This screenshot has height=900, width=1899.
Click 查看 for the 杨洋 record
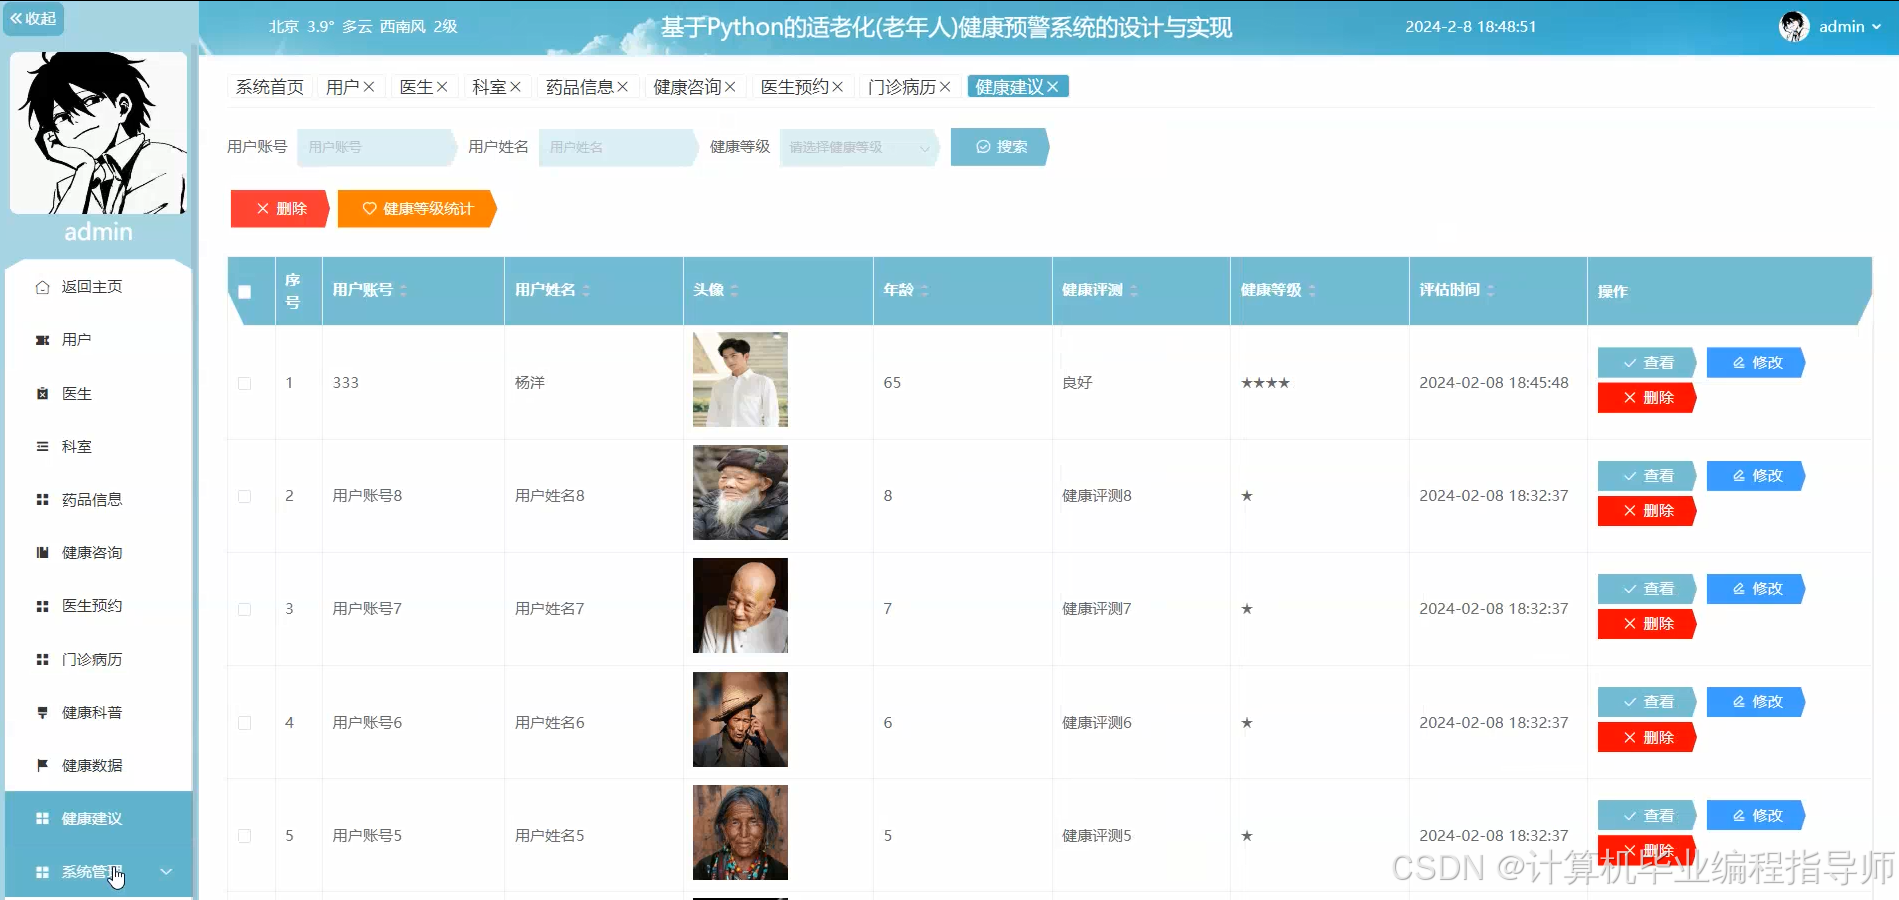coord(1646,362)
